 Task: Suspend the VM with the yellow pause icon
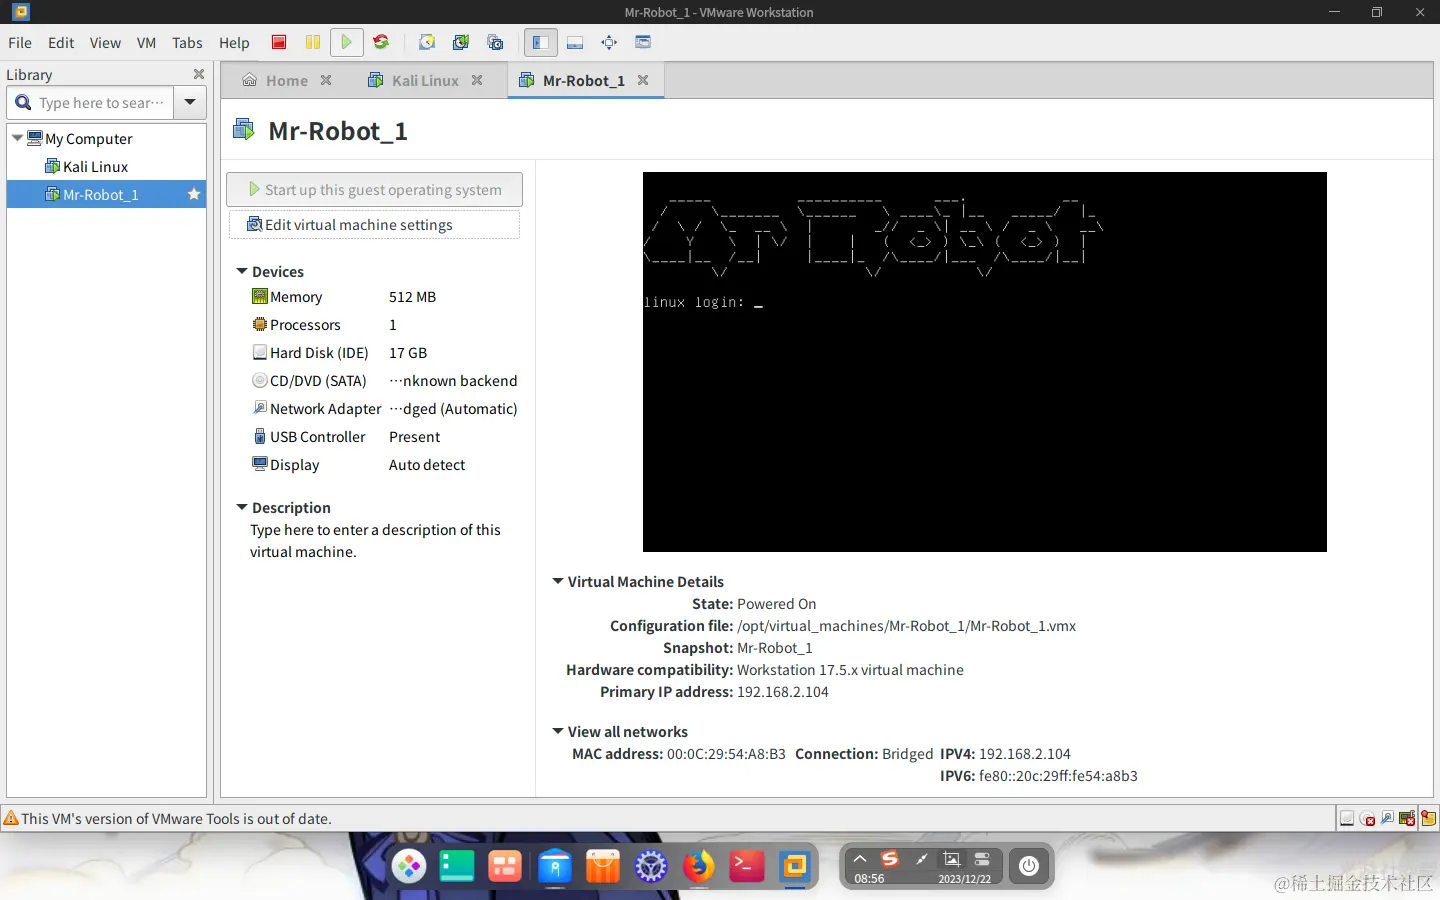point(313,42)
